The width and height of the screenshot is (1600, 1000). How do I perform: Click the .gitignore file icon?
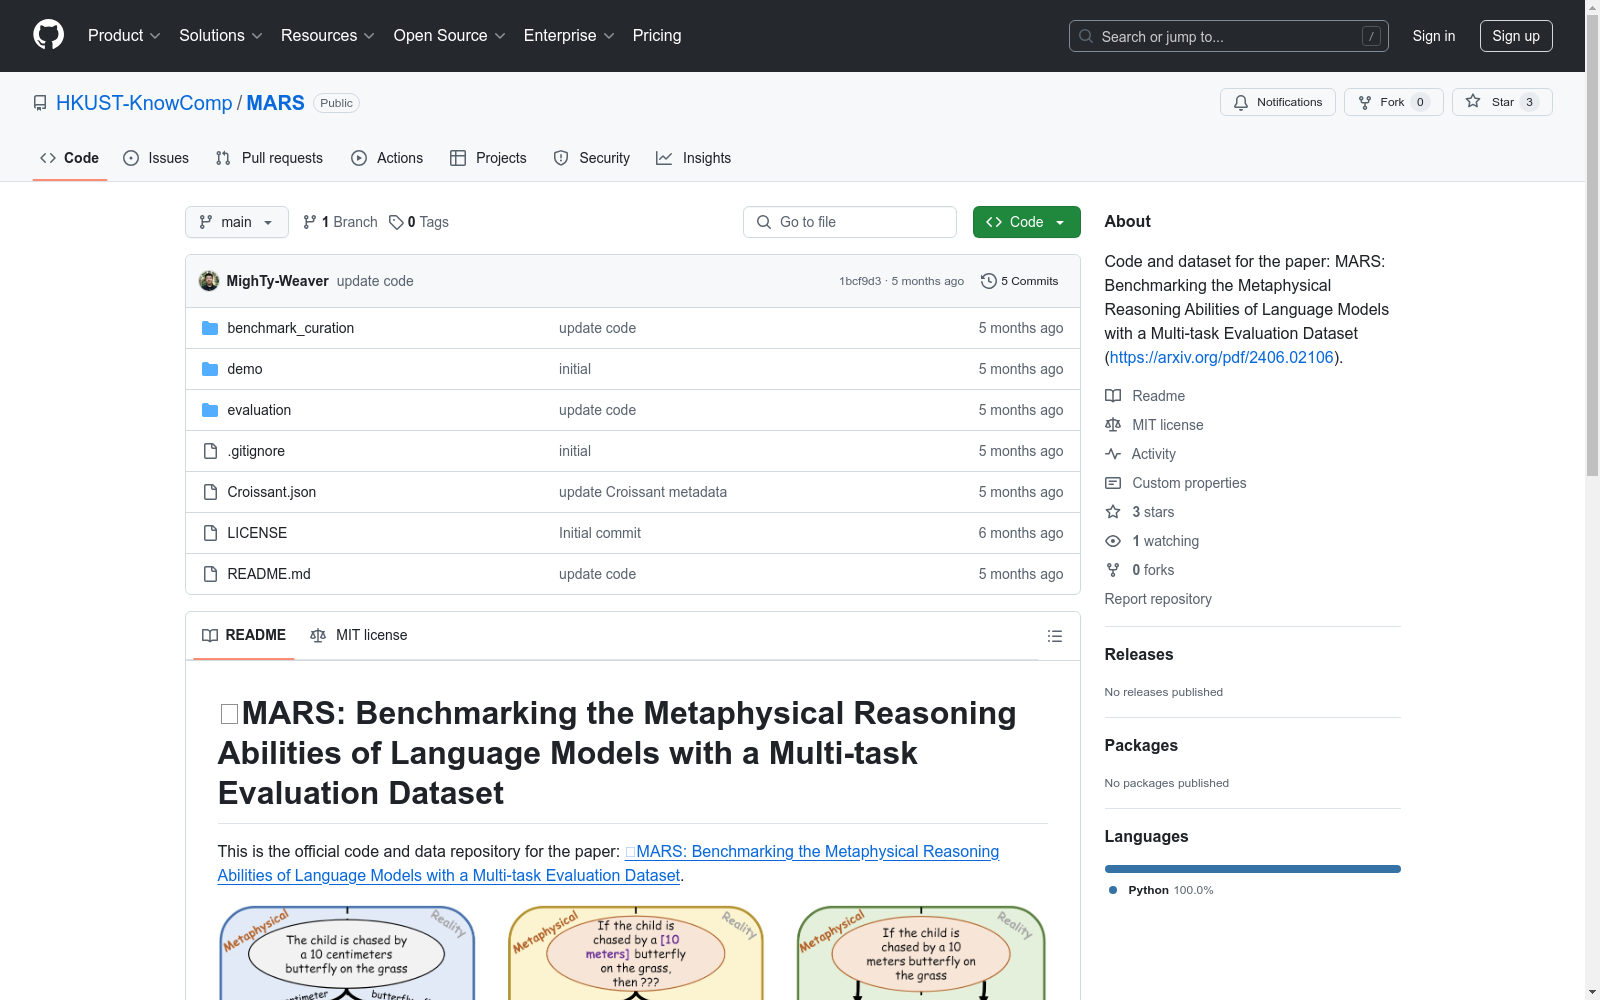(x=210, y=451)
